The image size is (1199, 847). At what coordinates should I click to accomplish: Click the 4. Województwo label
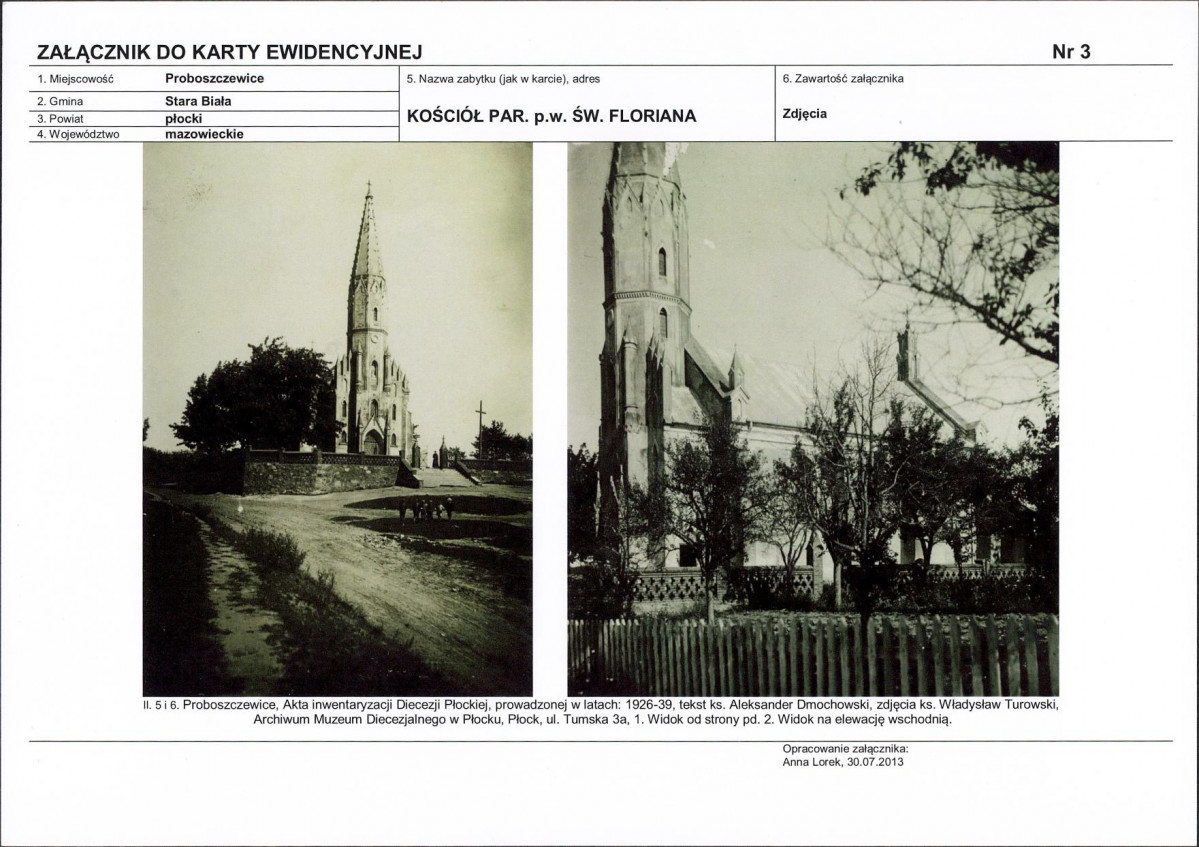pos(78,135)
